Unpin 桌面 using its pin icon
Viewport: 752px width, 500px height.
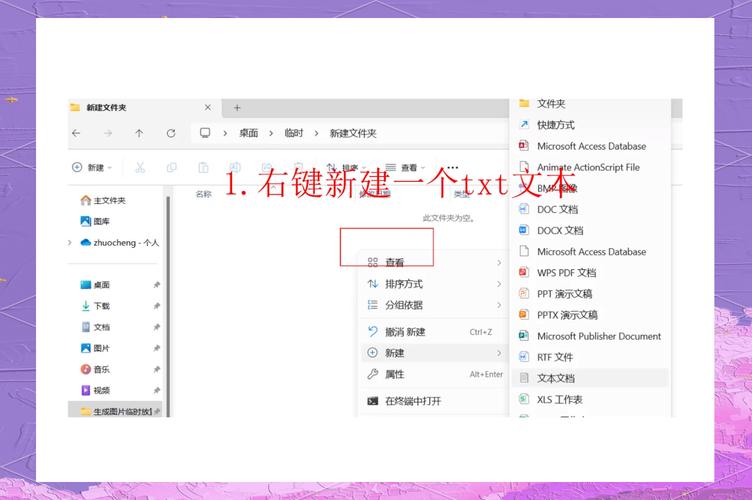156,285
